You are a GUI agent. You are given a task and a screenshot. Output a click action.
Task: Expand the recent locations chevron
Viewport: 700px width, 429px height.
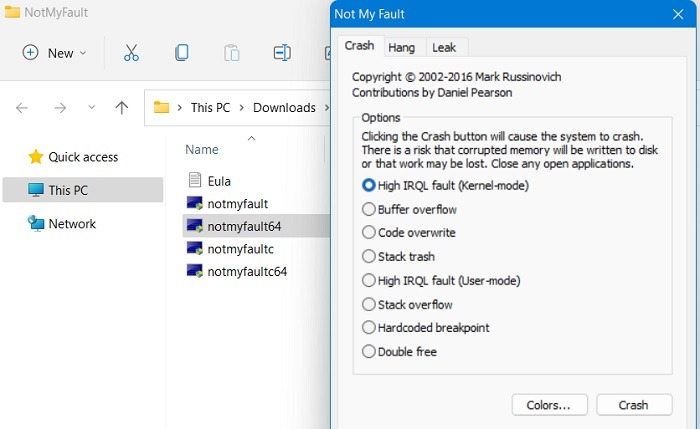click(92, 108)
